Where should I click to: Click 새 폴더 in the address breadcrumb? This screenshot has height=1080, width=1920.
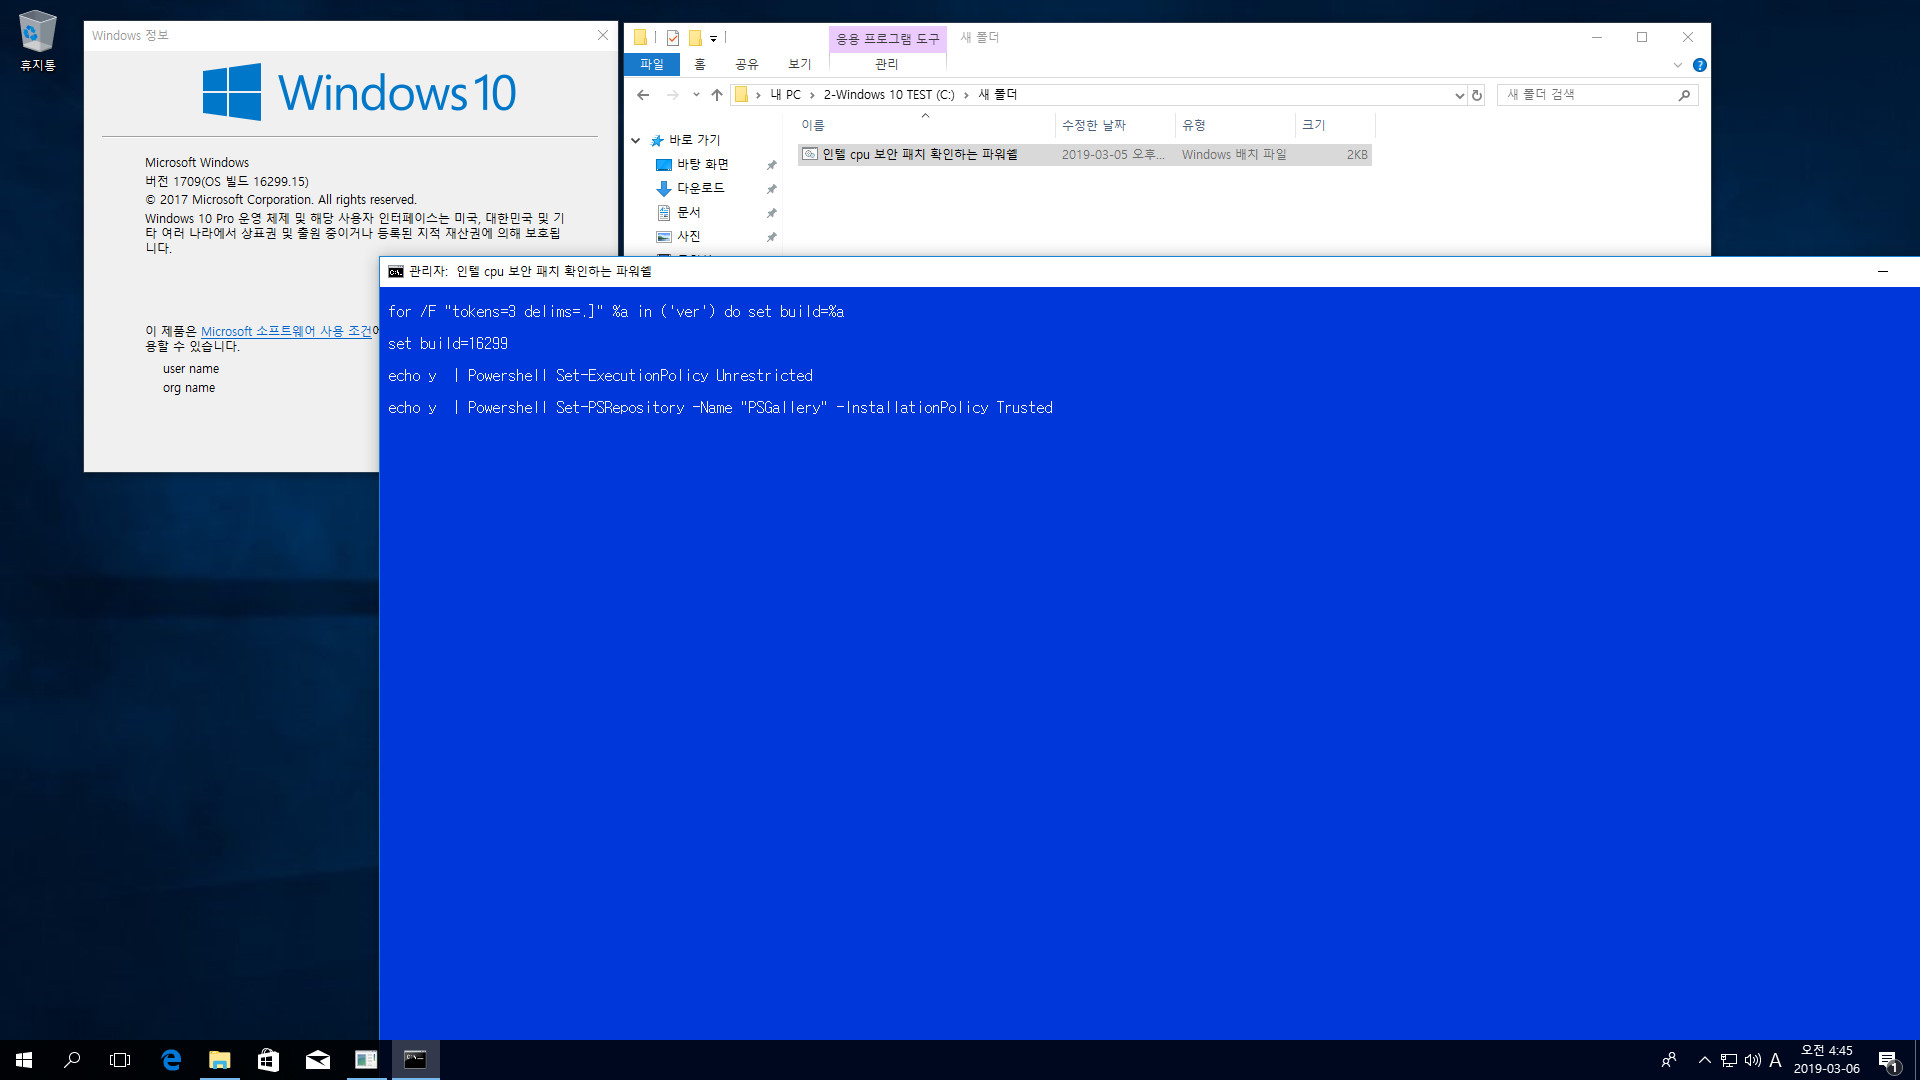(x=997, y=95)
